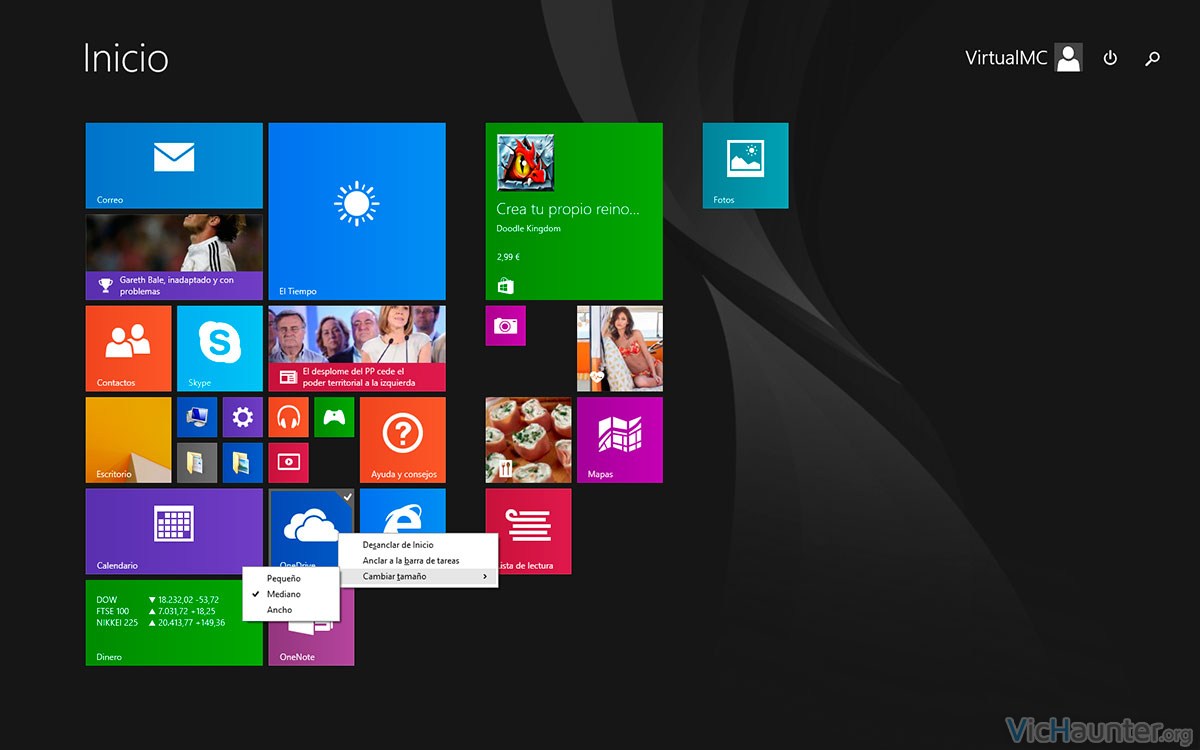Open the small Video tile
Screen dimensions: 1200x750
289,463
